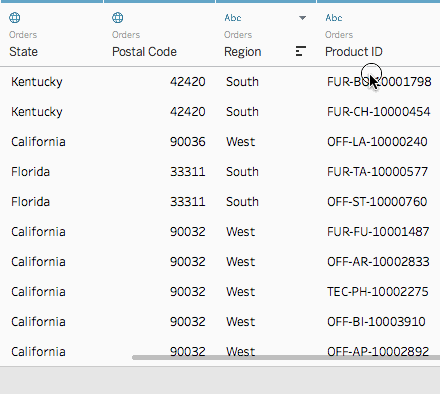Click South region in FUR-CH-10000454 row
The image size is (440, 394).
tap(242, 112)
